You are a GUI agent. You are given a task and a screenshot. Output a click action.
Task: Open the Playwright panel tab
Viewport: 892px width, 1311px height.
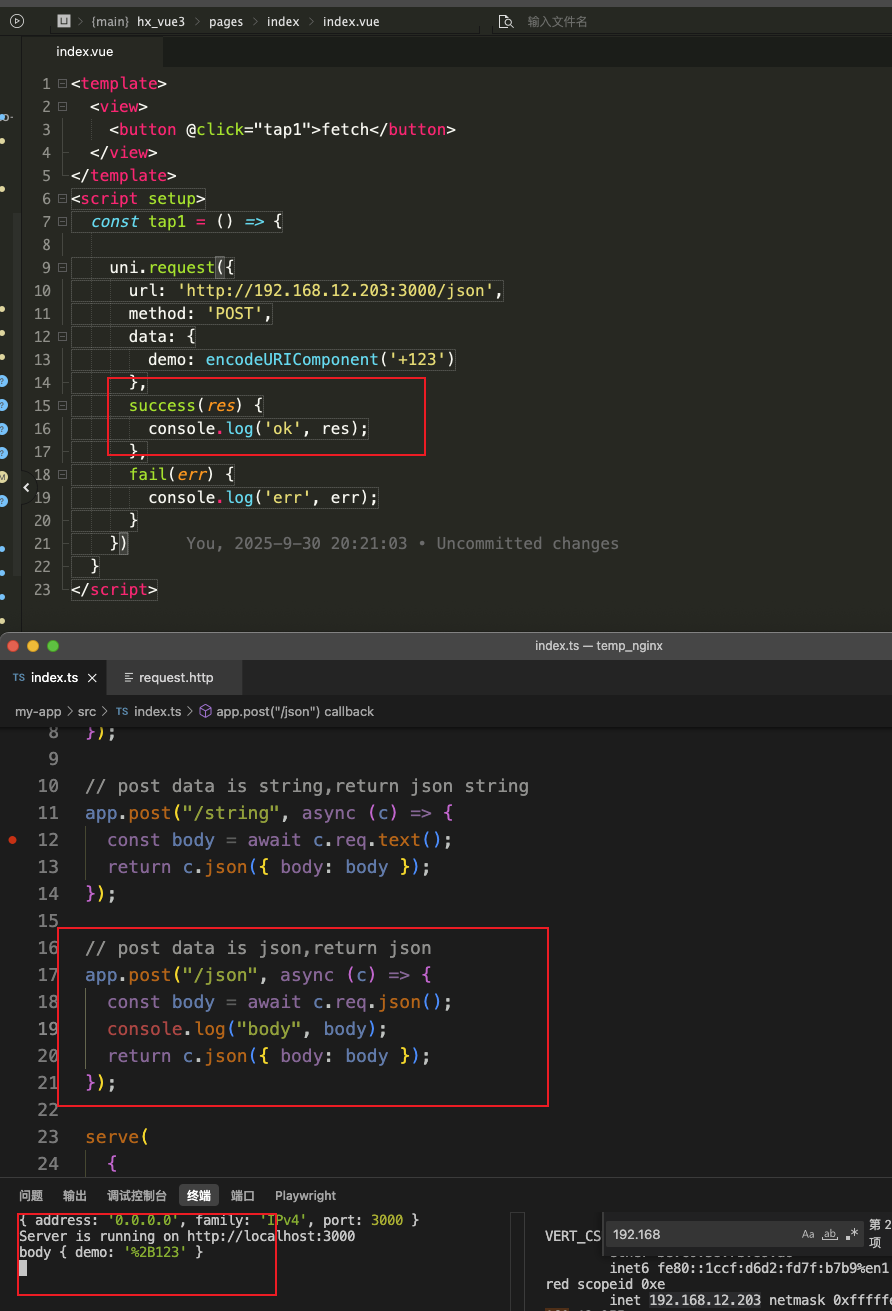pyautogui.click(x=305, y=1196)
